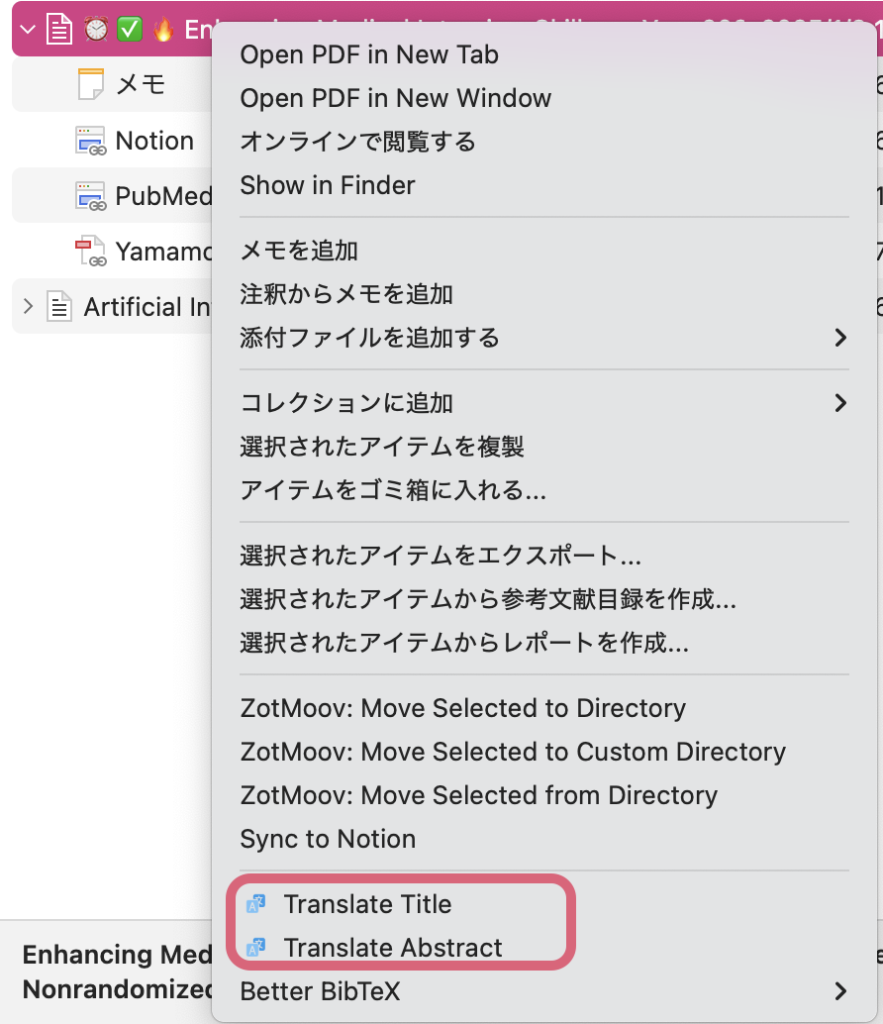Click the document icon of Artificial Intelligence item
The width and height of the screenshot is (883, 1024).
tap(60, 307)
